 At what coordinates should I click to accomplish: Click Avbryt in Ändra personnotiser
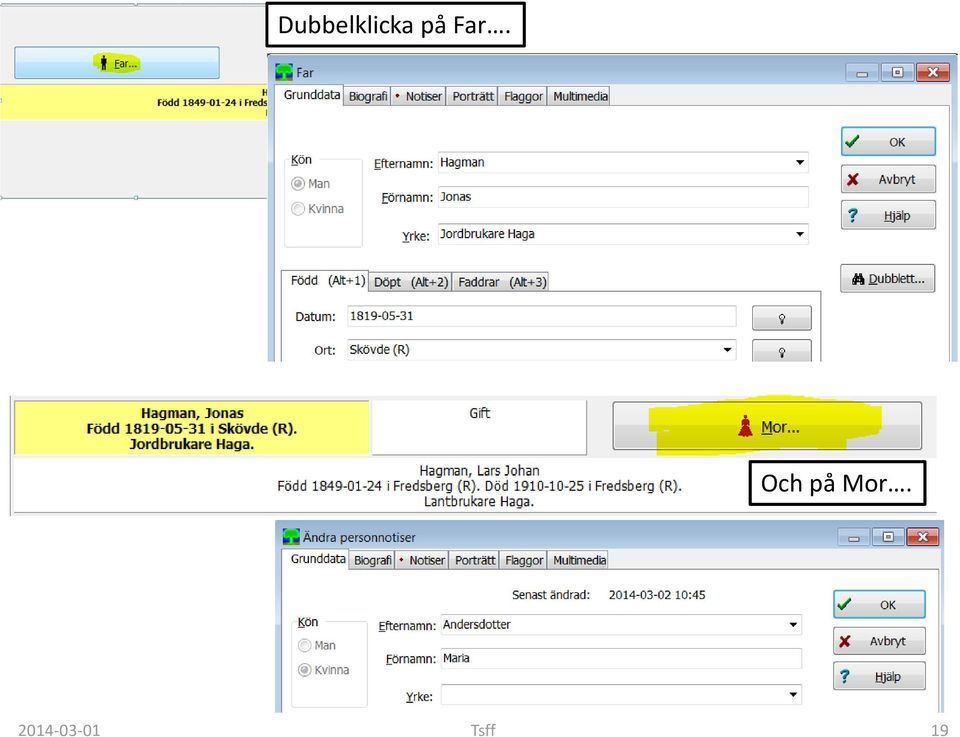[879, 641]
